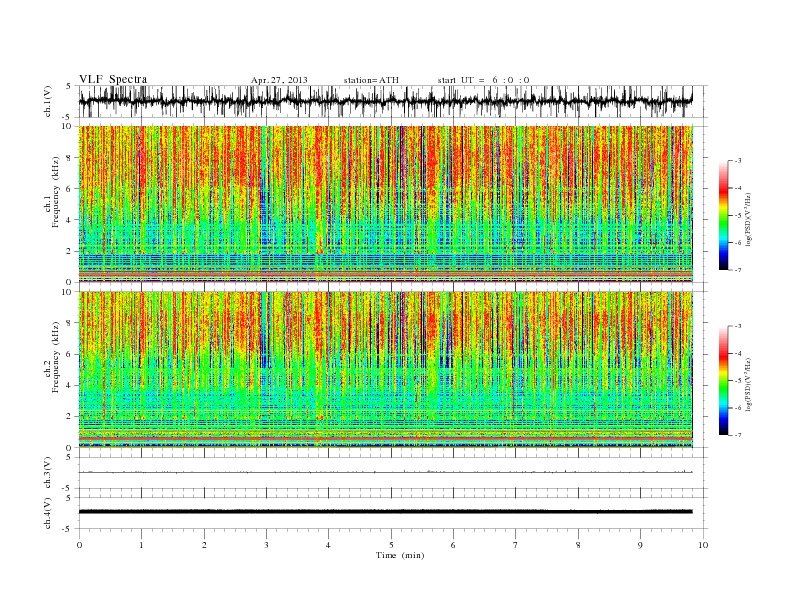Click the ch.2 spectrogram panel
792x612 pixels.
386,369
